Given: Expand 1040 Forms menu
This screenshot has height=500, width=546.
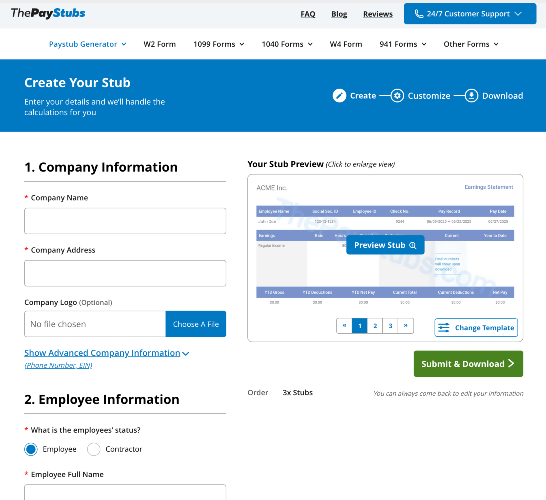Looking at the screenshot, I should click(x=287, y=44).
